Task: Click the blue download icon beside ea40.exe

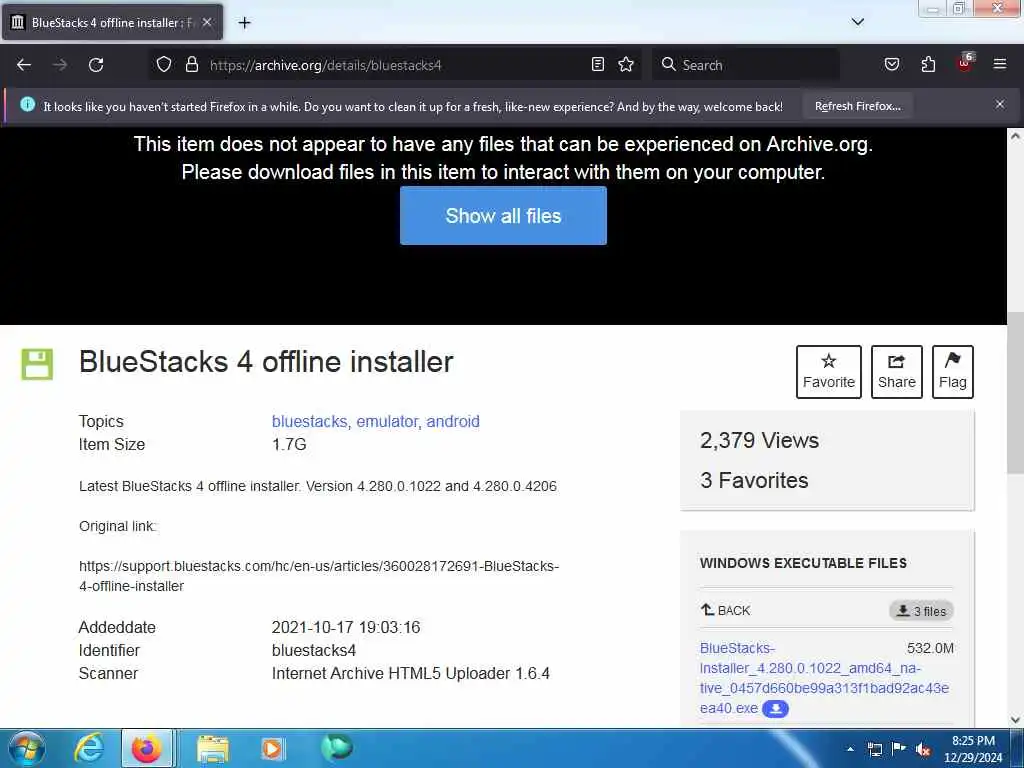Action: [x=775, y=709]
